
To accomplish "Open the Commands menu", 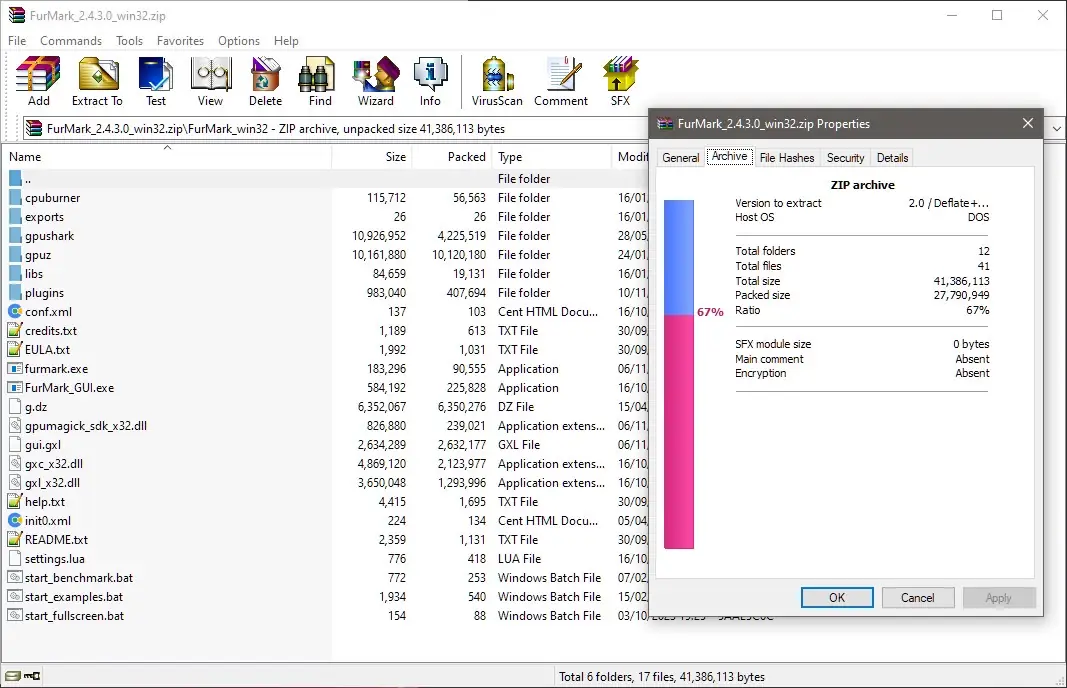I will (71, 41).
